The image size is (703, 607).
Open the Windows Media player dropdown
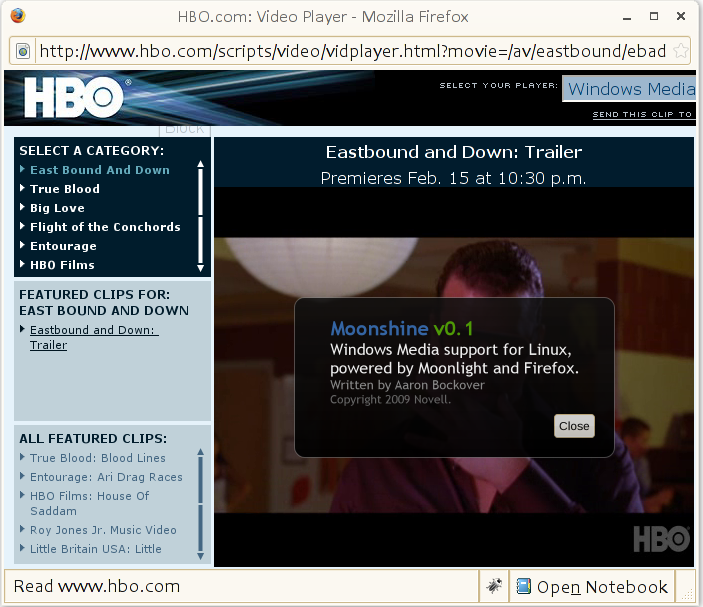point(629,89)
